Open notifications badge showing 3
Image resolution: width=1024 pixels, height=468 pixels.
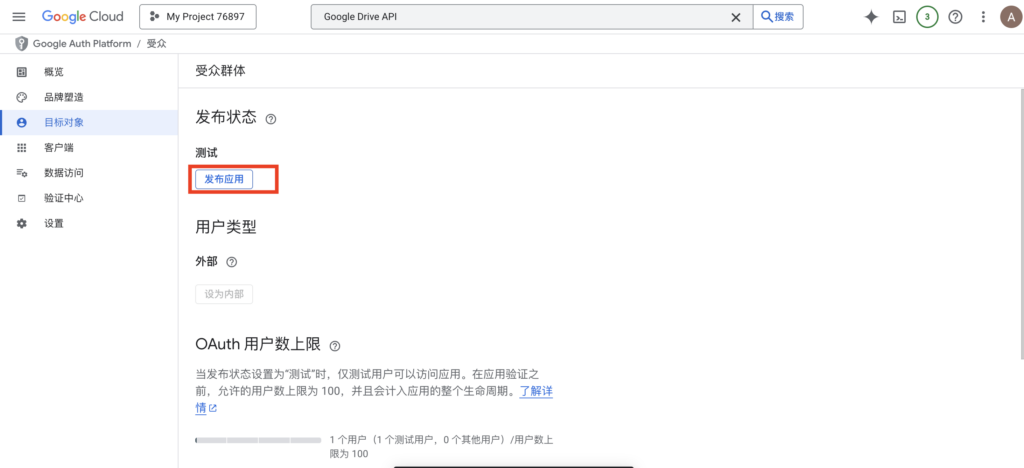coord(927,17)
